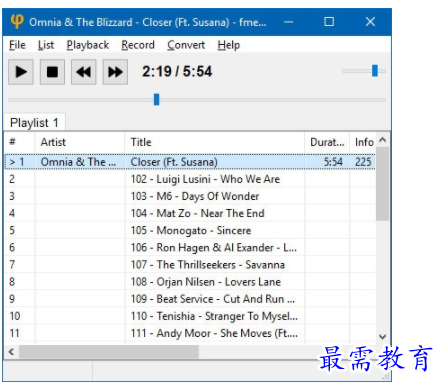Select track 104 - Mat Zo - Near The End

pos(190,213)
